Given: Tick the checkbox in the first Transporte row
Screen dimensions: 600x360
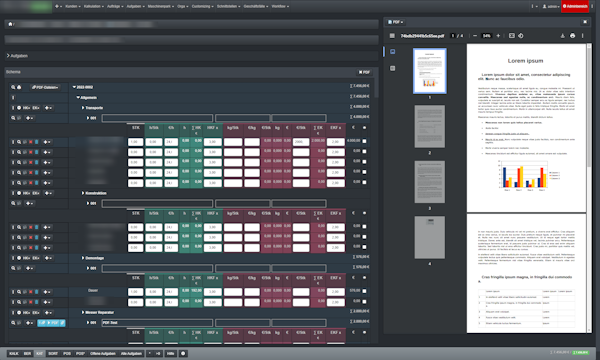Looking at the screenshot, I should pyautogui.click(x=364, y=142).
